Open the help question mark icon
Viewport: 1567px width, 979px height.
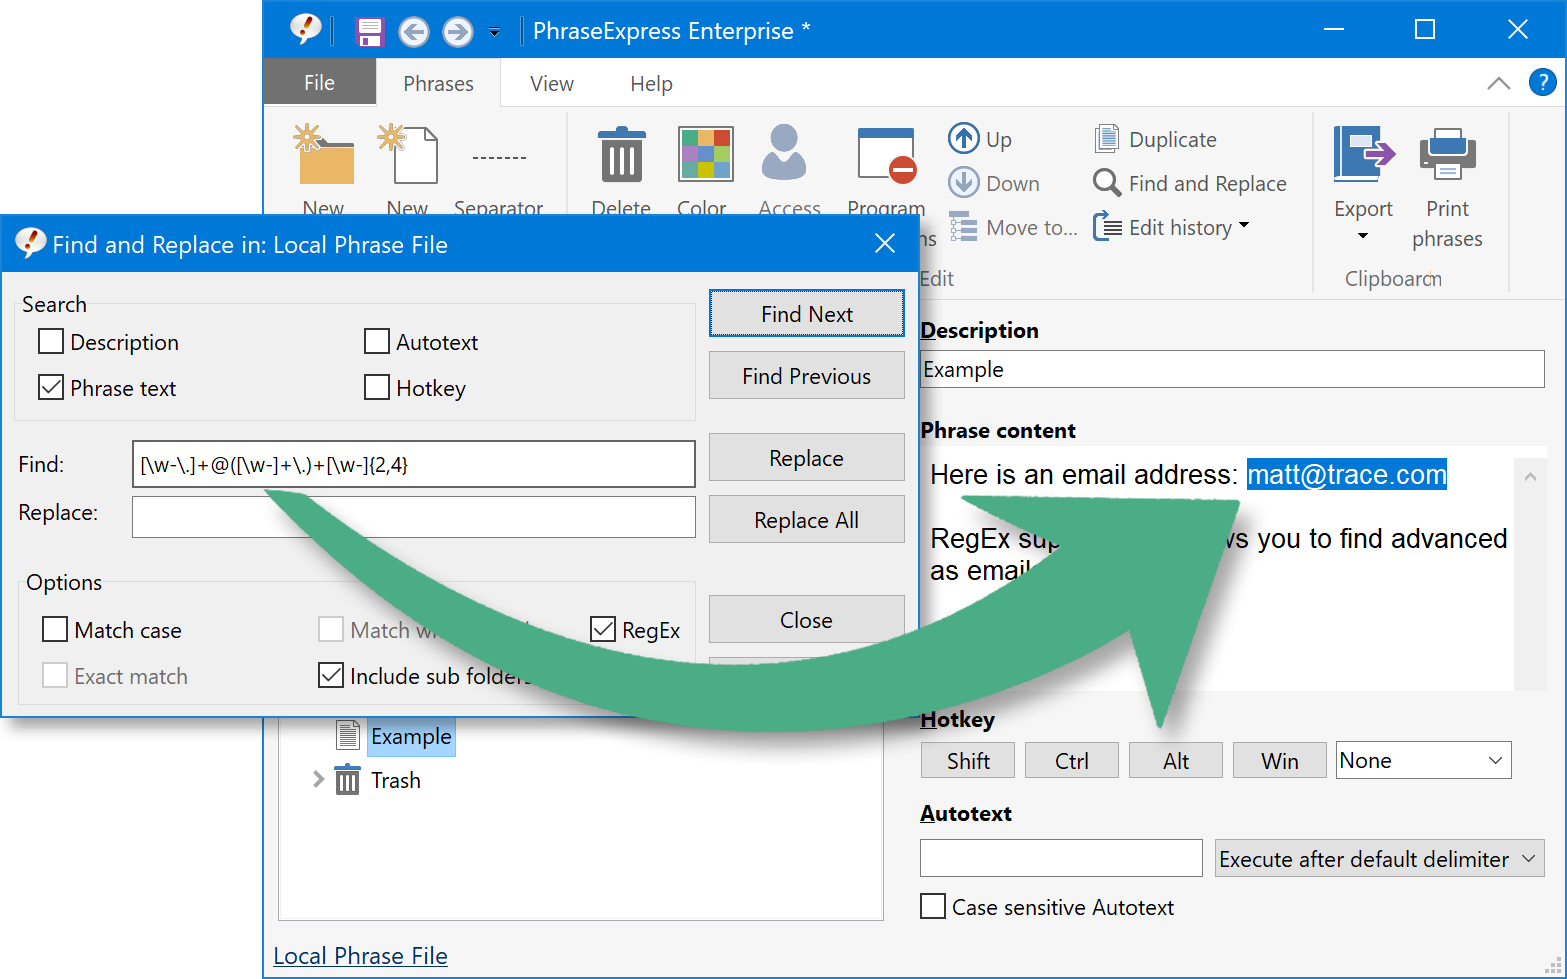coord(1542,82)
